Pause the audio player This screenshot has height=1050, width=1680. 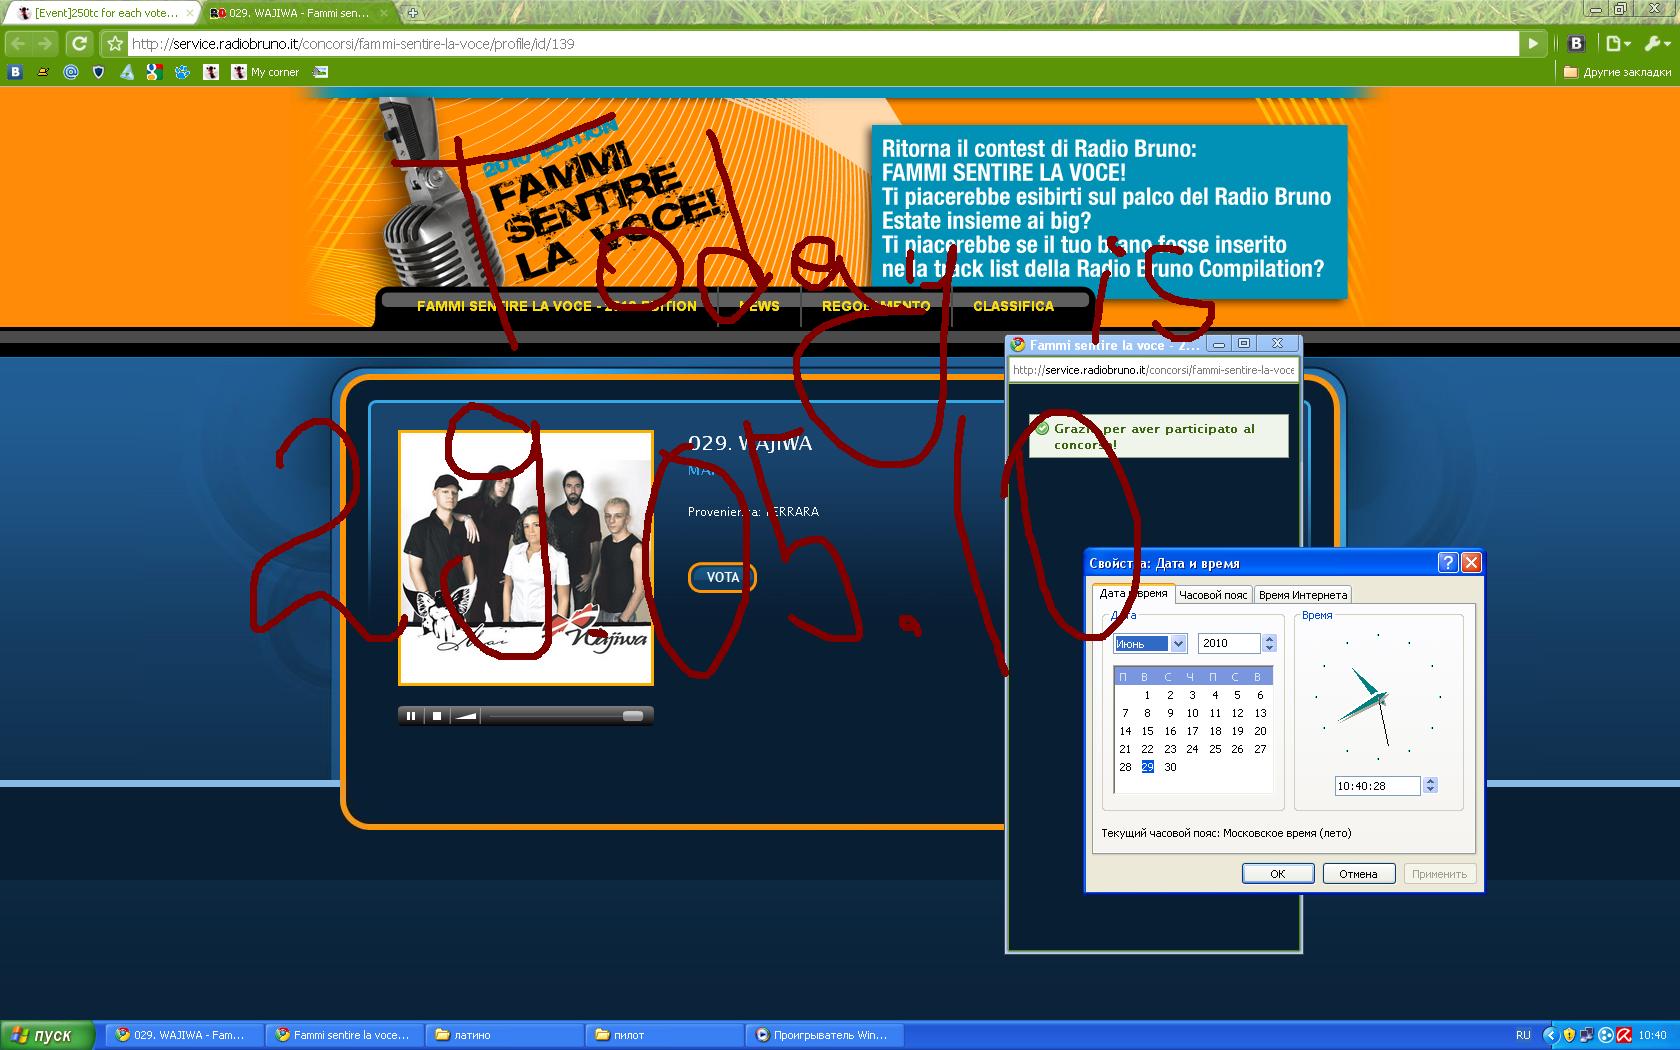pyautogui.click(x=410, y=715)
